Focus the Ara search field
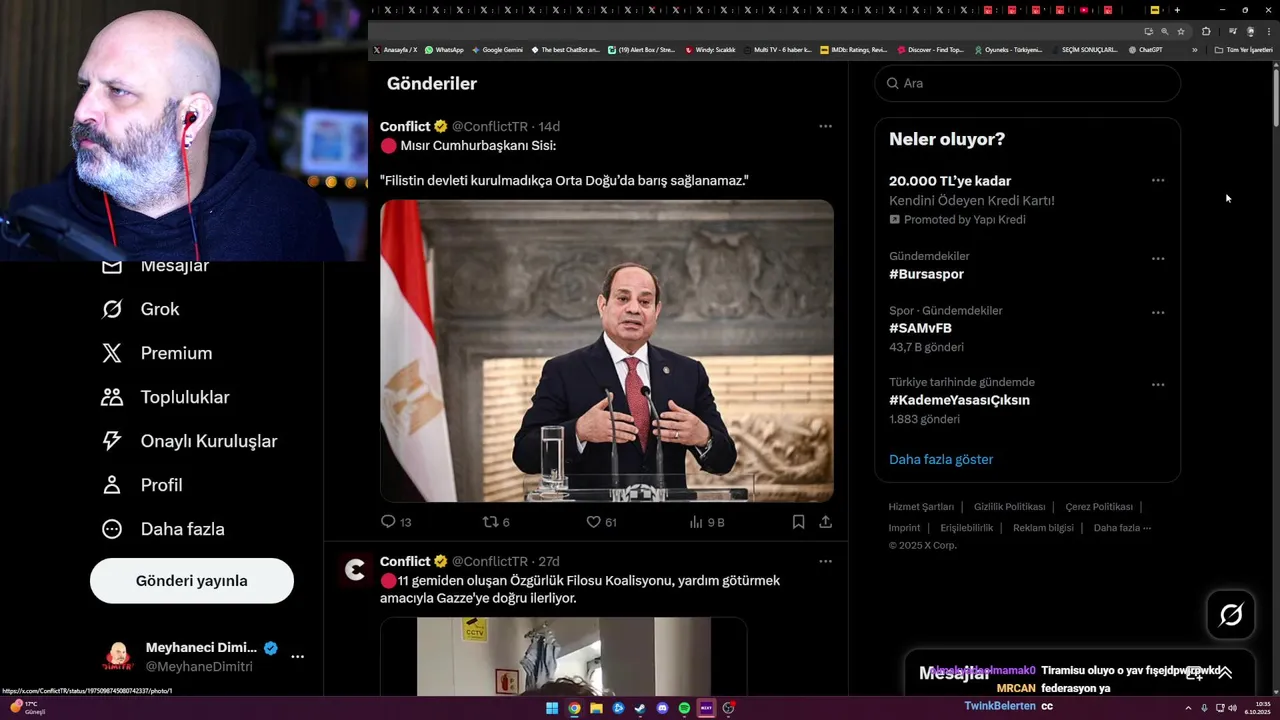 point(1028,83)
